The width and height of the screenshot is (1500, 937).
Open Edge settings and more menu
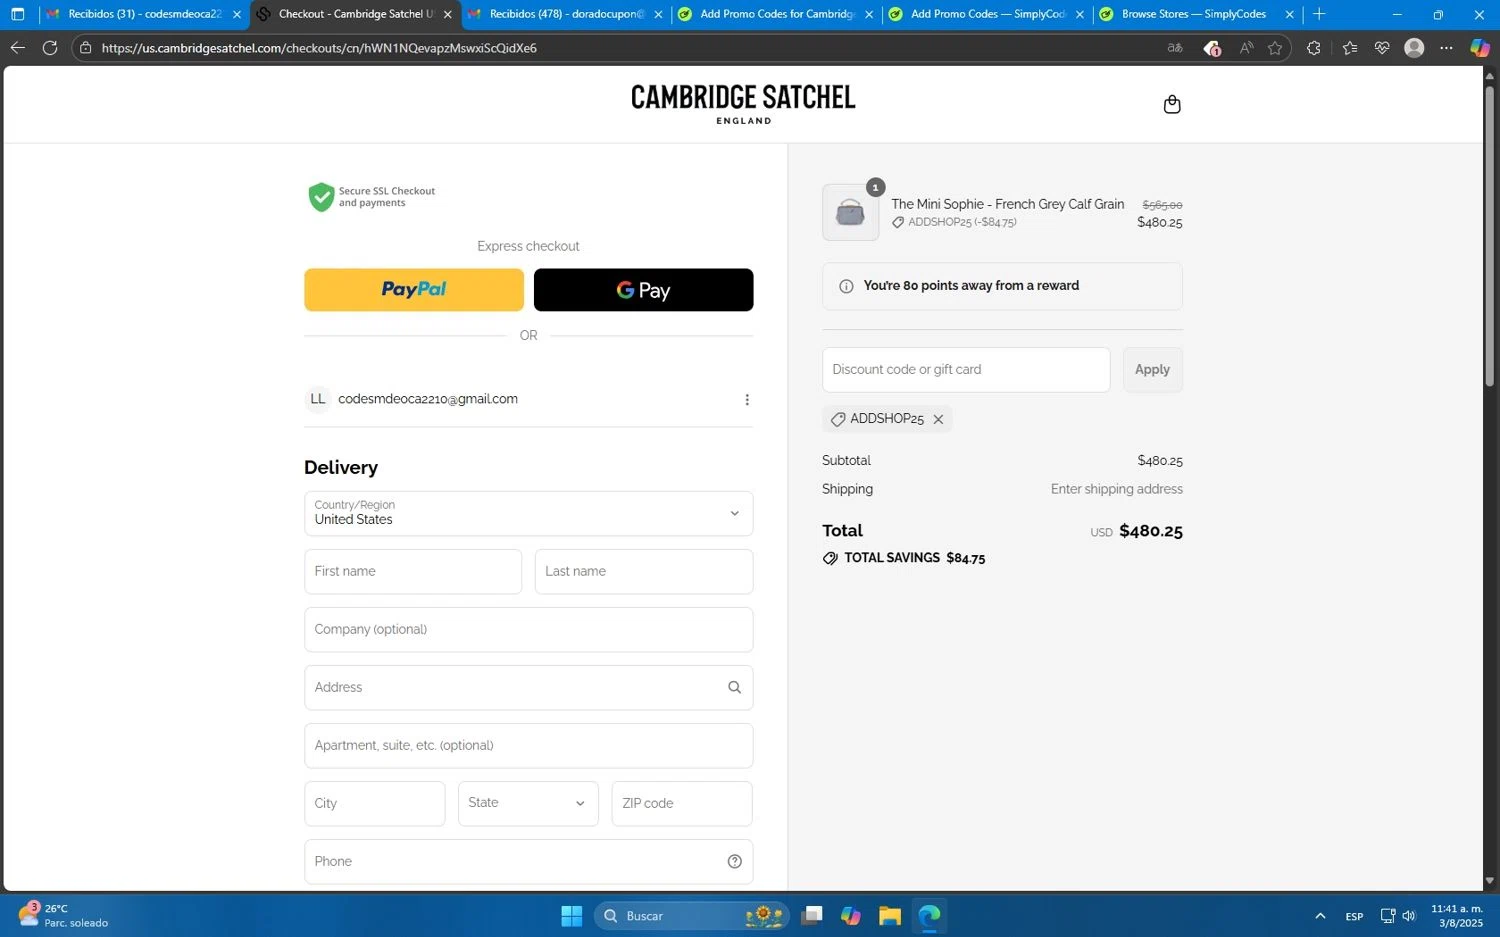coord(1447,48)
